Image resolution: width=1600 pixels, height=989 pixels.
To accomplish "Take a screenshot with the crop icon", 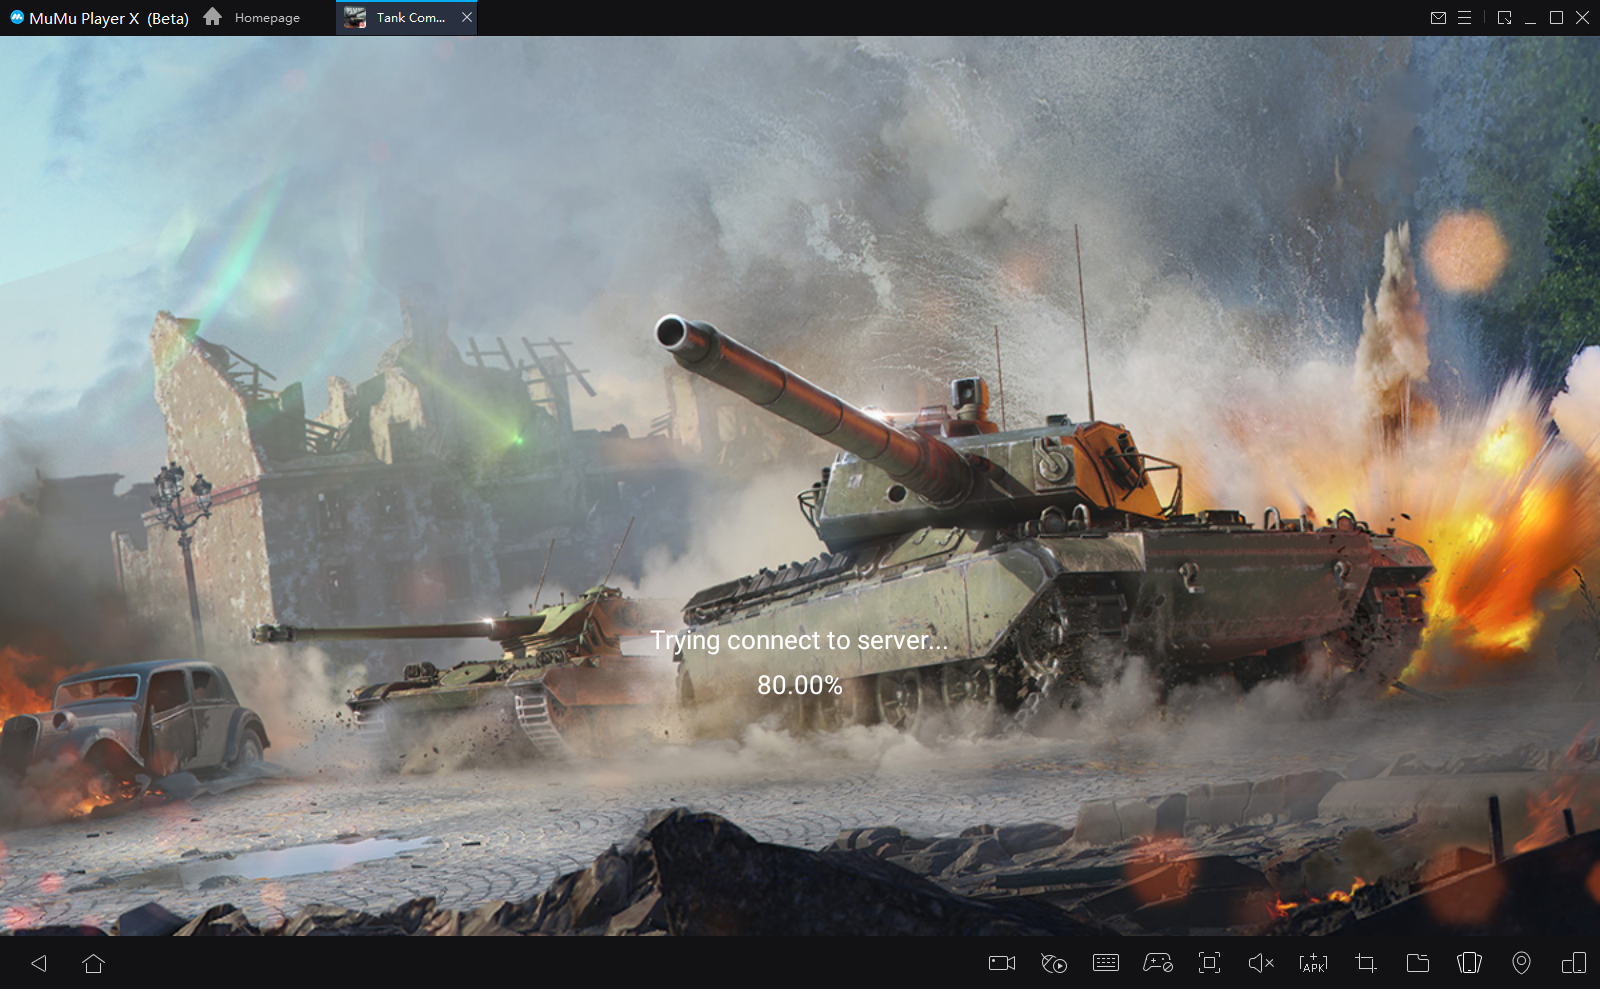I will click(x=1365, y=963).
